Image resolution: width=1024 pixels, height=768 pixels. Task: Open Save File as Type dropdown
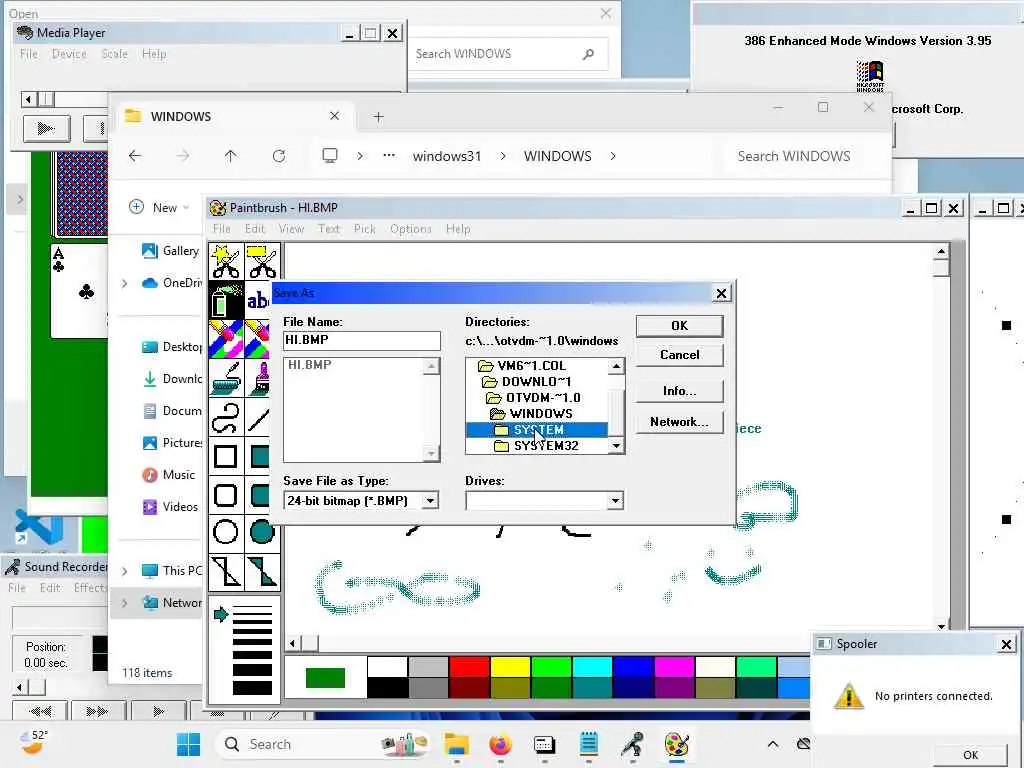pos(430,501)
